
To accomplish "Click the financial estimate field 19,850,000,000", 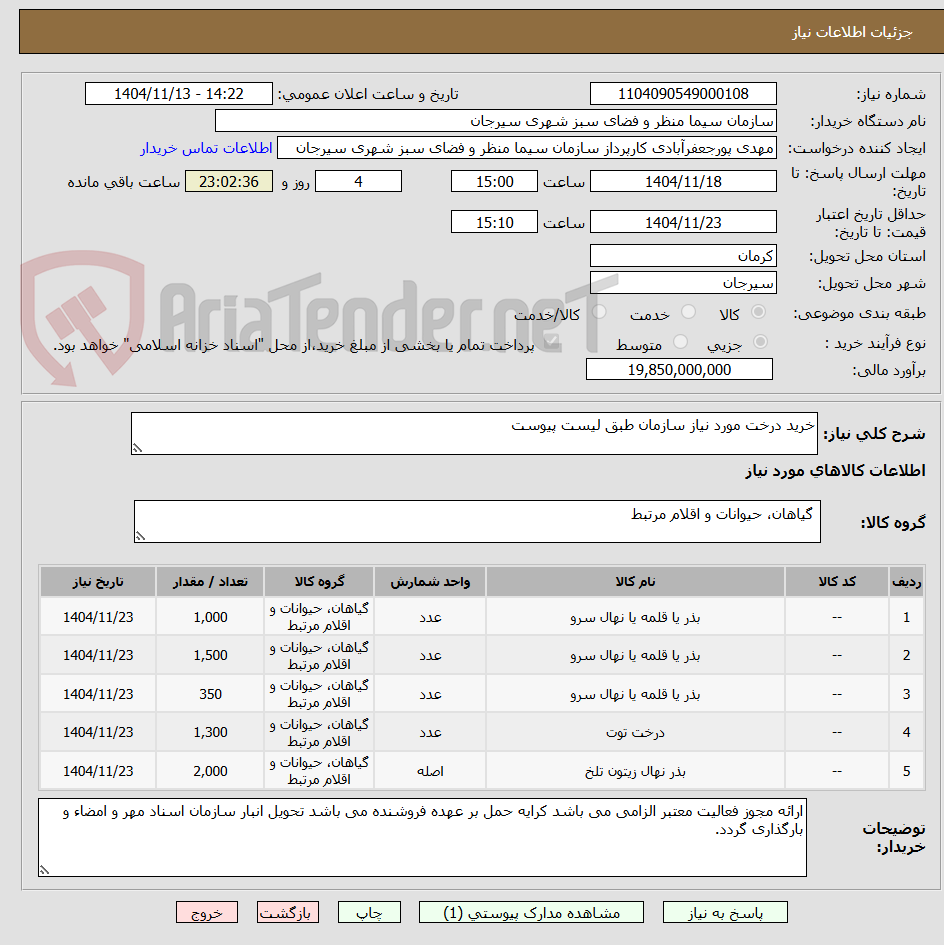I will pos(679,369).
